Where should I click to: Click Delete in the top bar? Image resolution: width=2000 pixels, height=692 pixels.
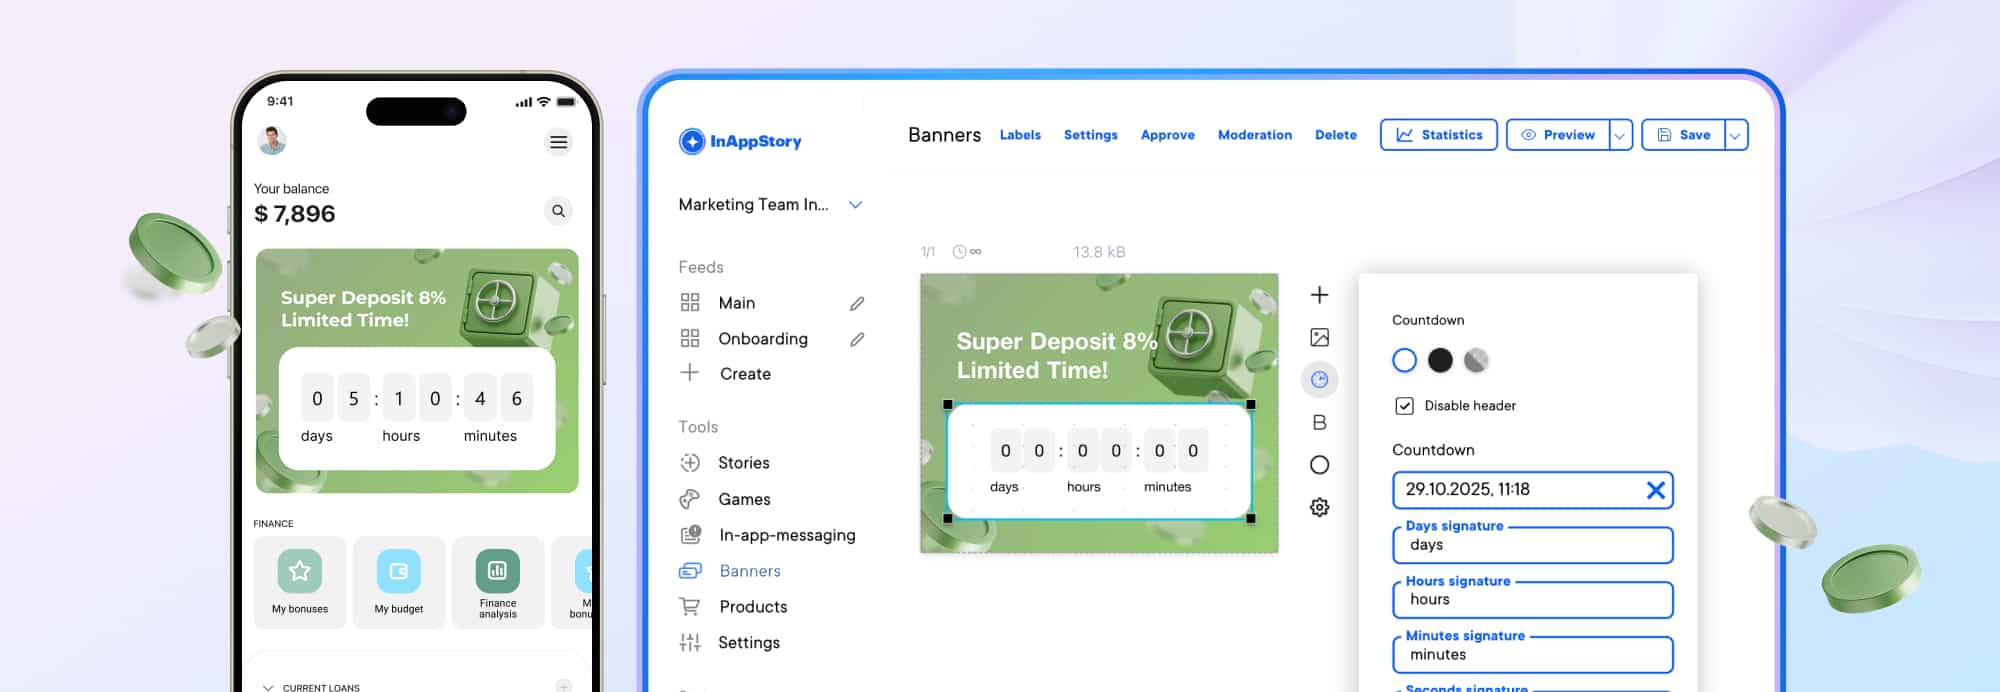click(1336, 135)
